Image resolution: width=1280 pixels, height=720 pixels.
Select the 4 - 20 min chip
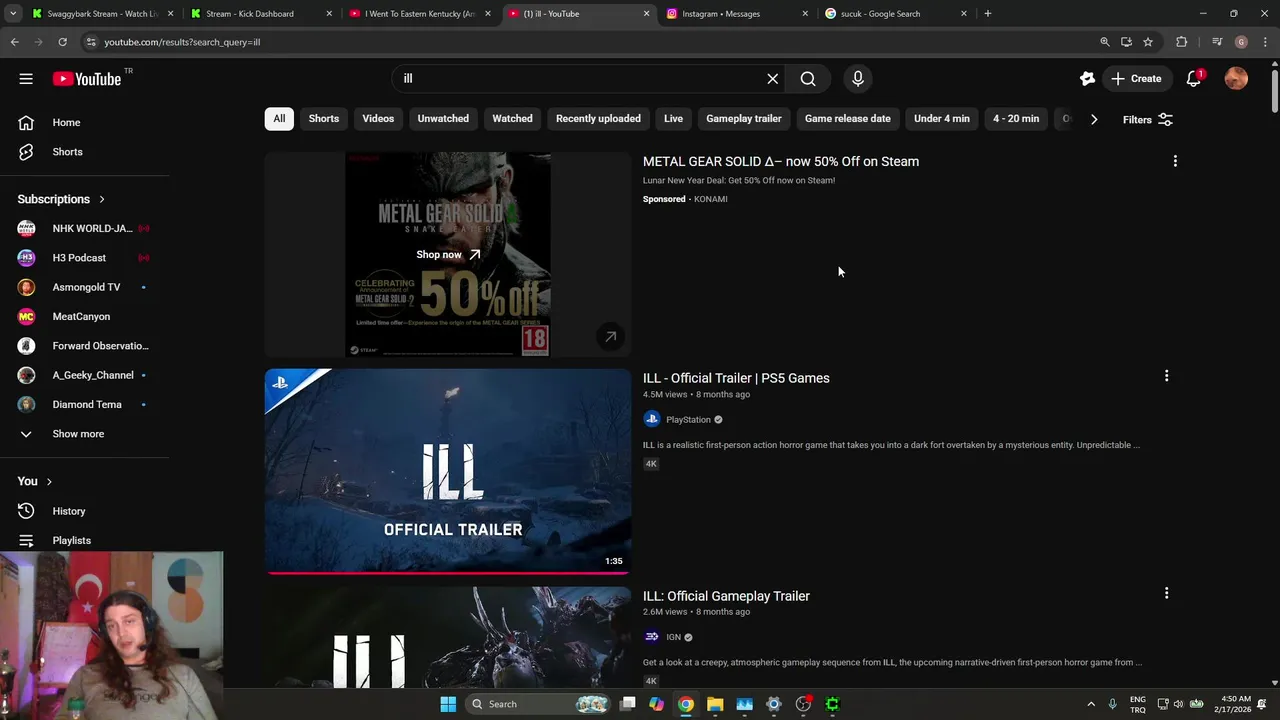click(1016, 118)
